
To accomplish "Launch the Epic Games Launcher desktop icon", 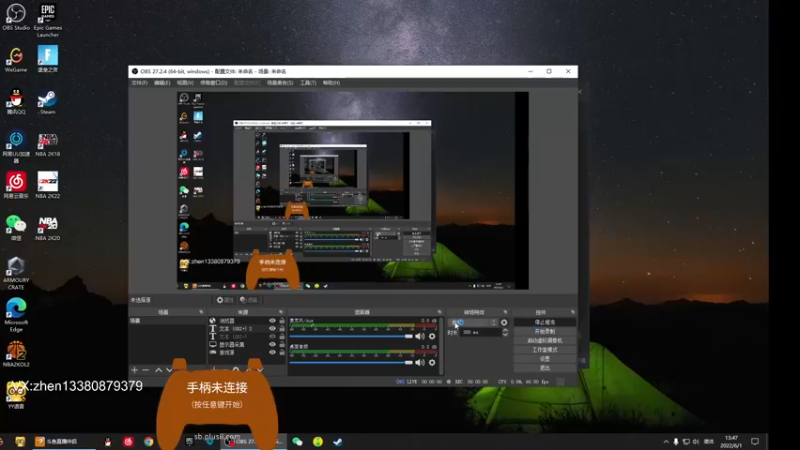I will pos(47,20).
